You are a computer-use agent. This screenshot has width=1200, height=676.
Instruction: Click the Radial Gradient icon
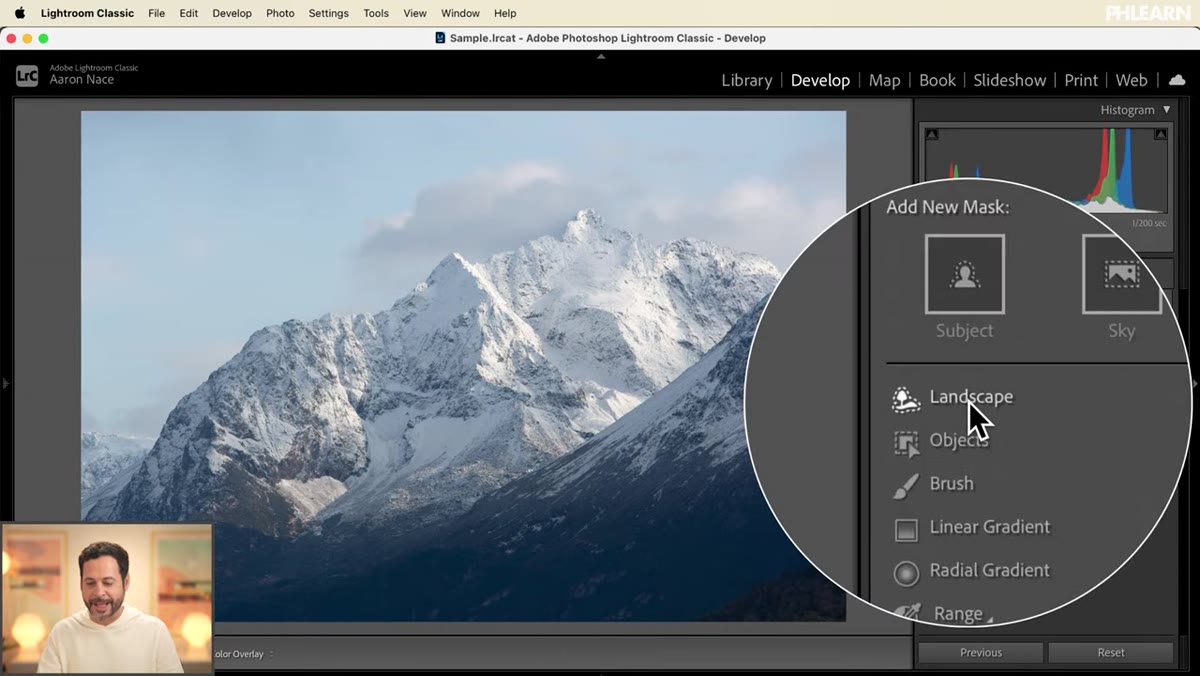(906, 573)
